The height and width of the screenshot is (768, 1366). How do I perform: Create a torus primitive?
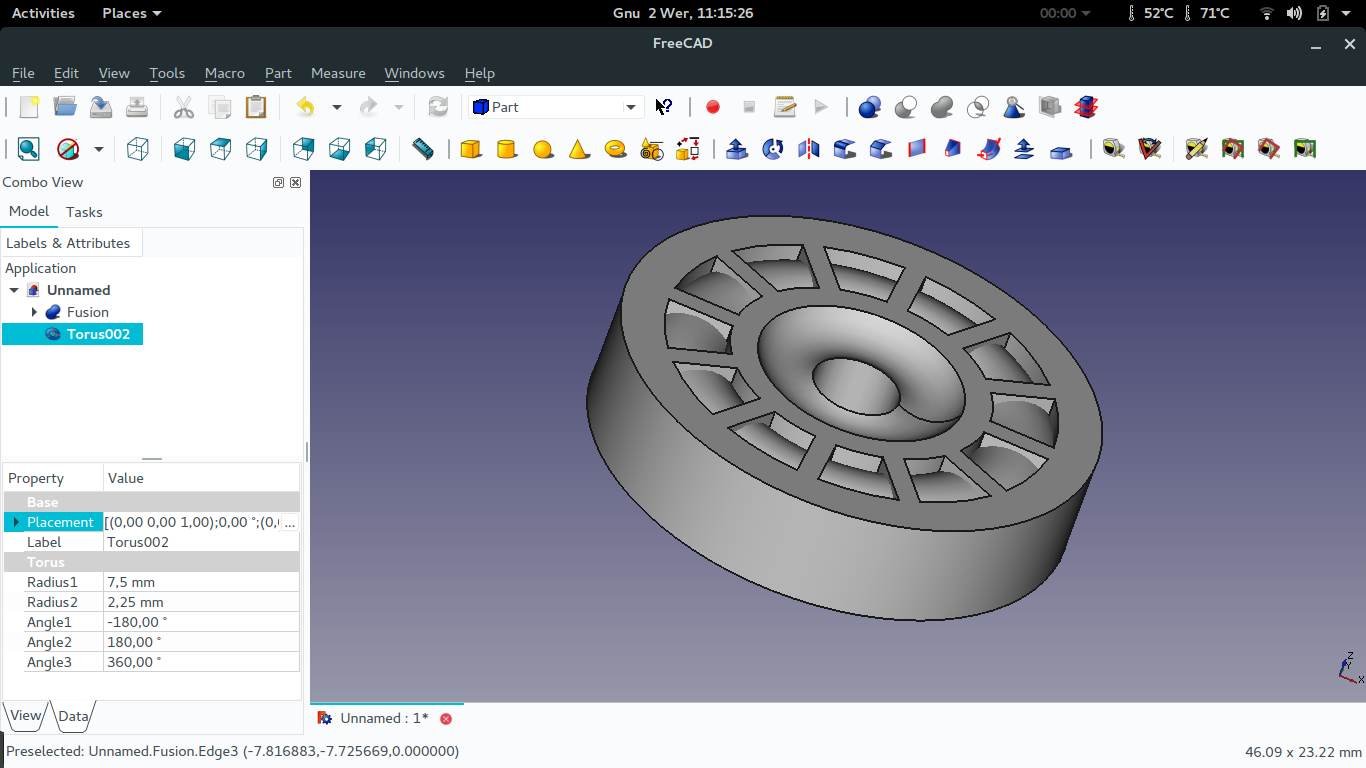(615, 148)
